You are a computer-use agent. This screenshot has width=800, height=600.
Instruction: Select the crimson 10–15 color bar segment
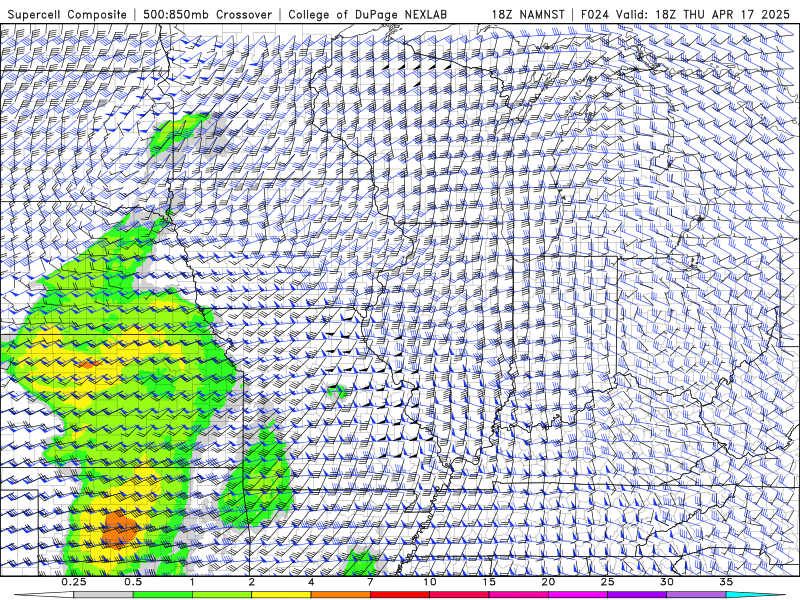(x=459, y=595)
